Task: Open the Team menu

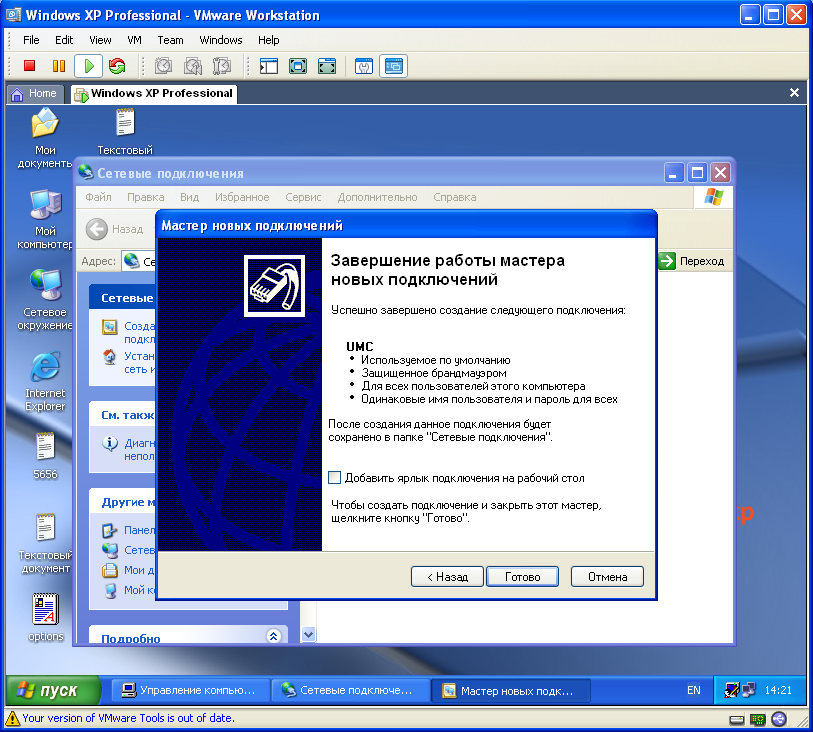Action: 170,40
